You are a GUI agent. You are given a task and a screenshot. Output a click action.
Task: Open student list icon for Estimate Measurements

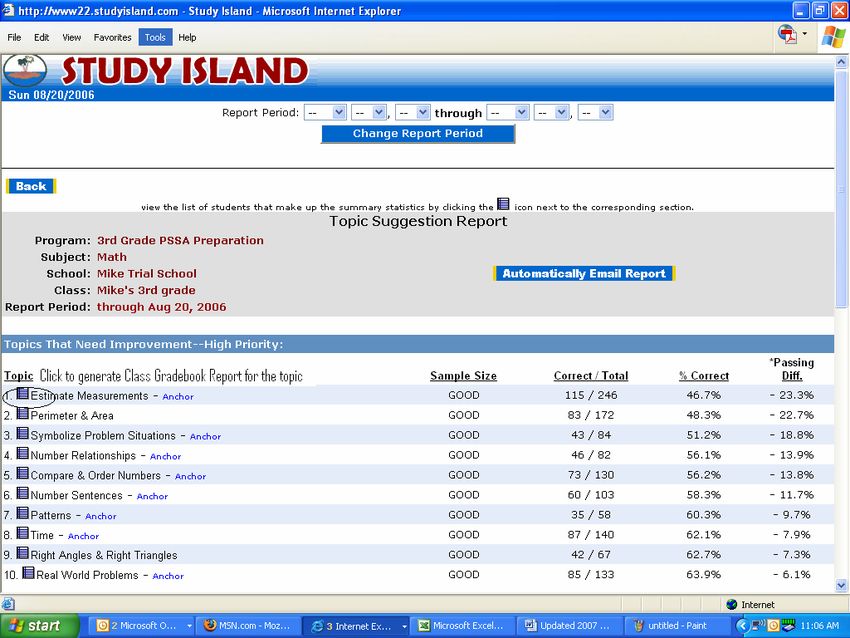pyautogui.click(x=23, y=394)
